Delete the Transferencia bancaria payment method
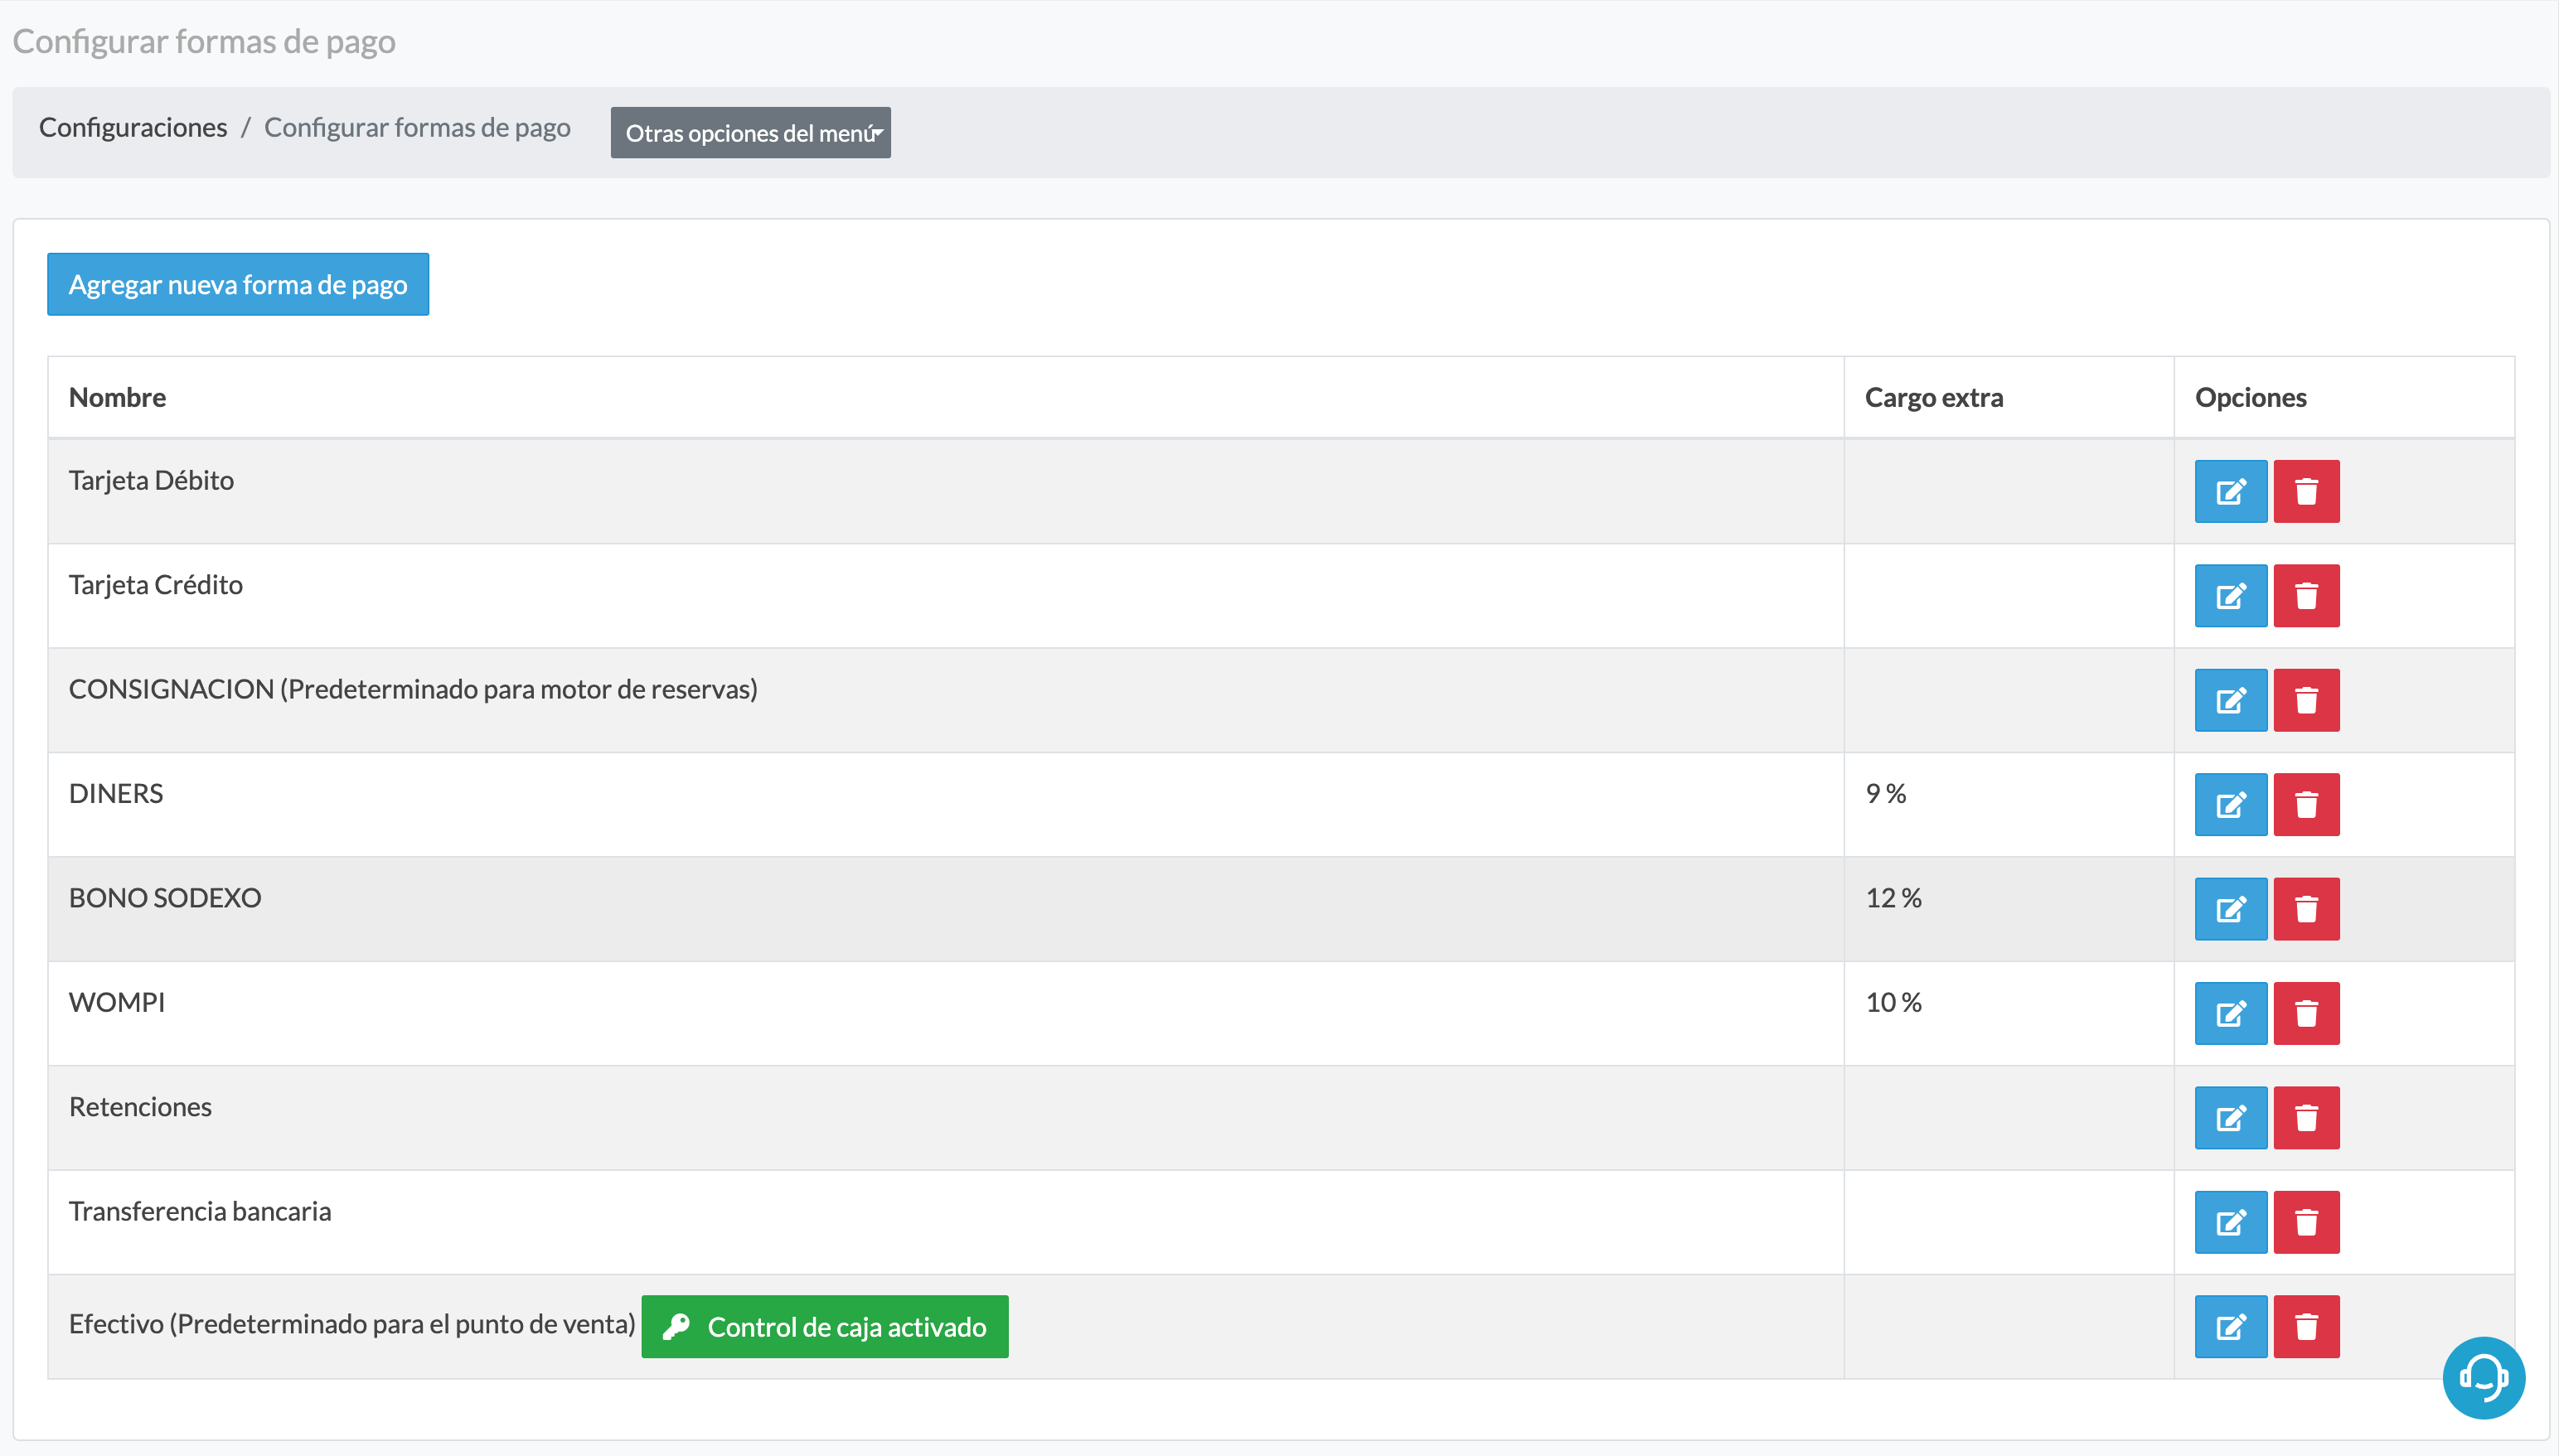 [2306, 1222]
